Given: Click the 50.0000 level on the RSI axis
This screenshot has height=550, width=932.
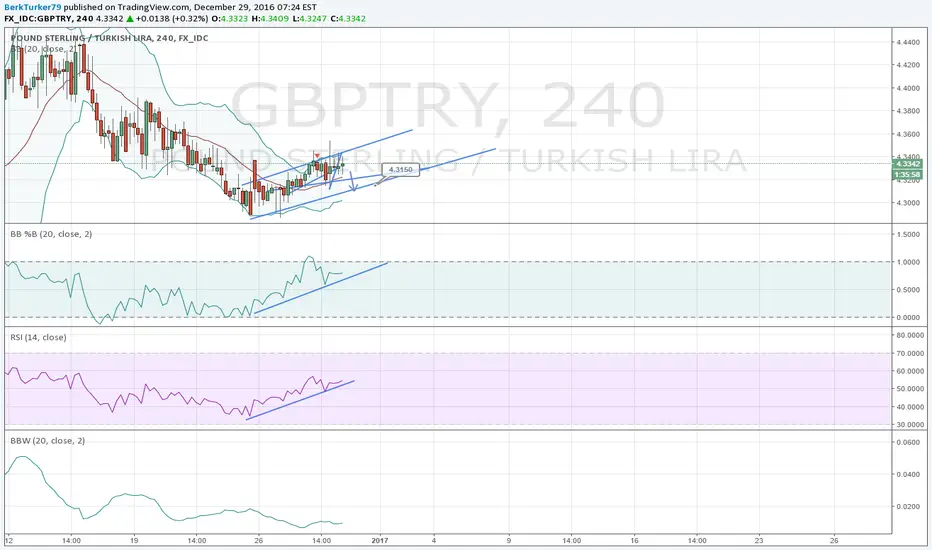Looking at the screenshot, I should pos(909,389).
